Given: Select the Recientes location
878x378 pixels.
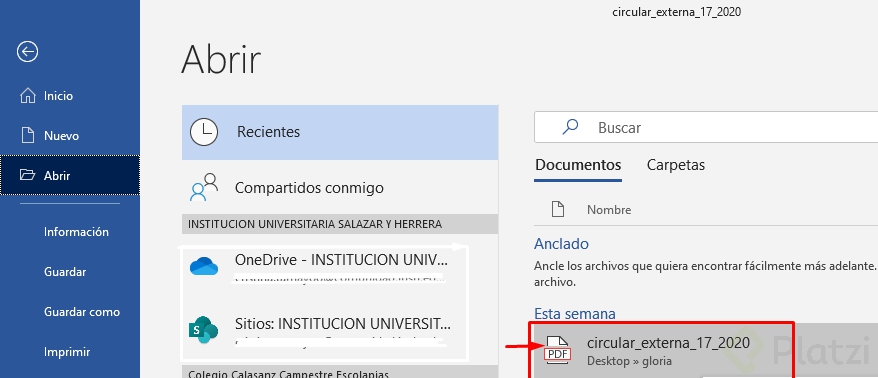Looking at the screenshot, I should pyautogui.click(x=340, y=132).
